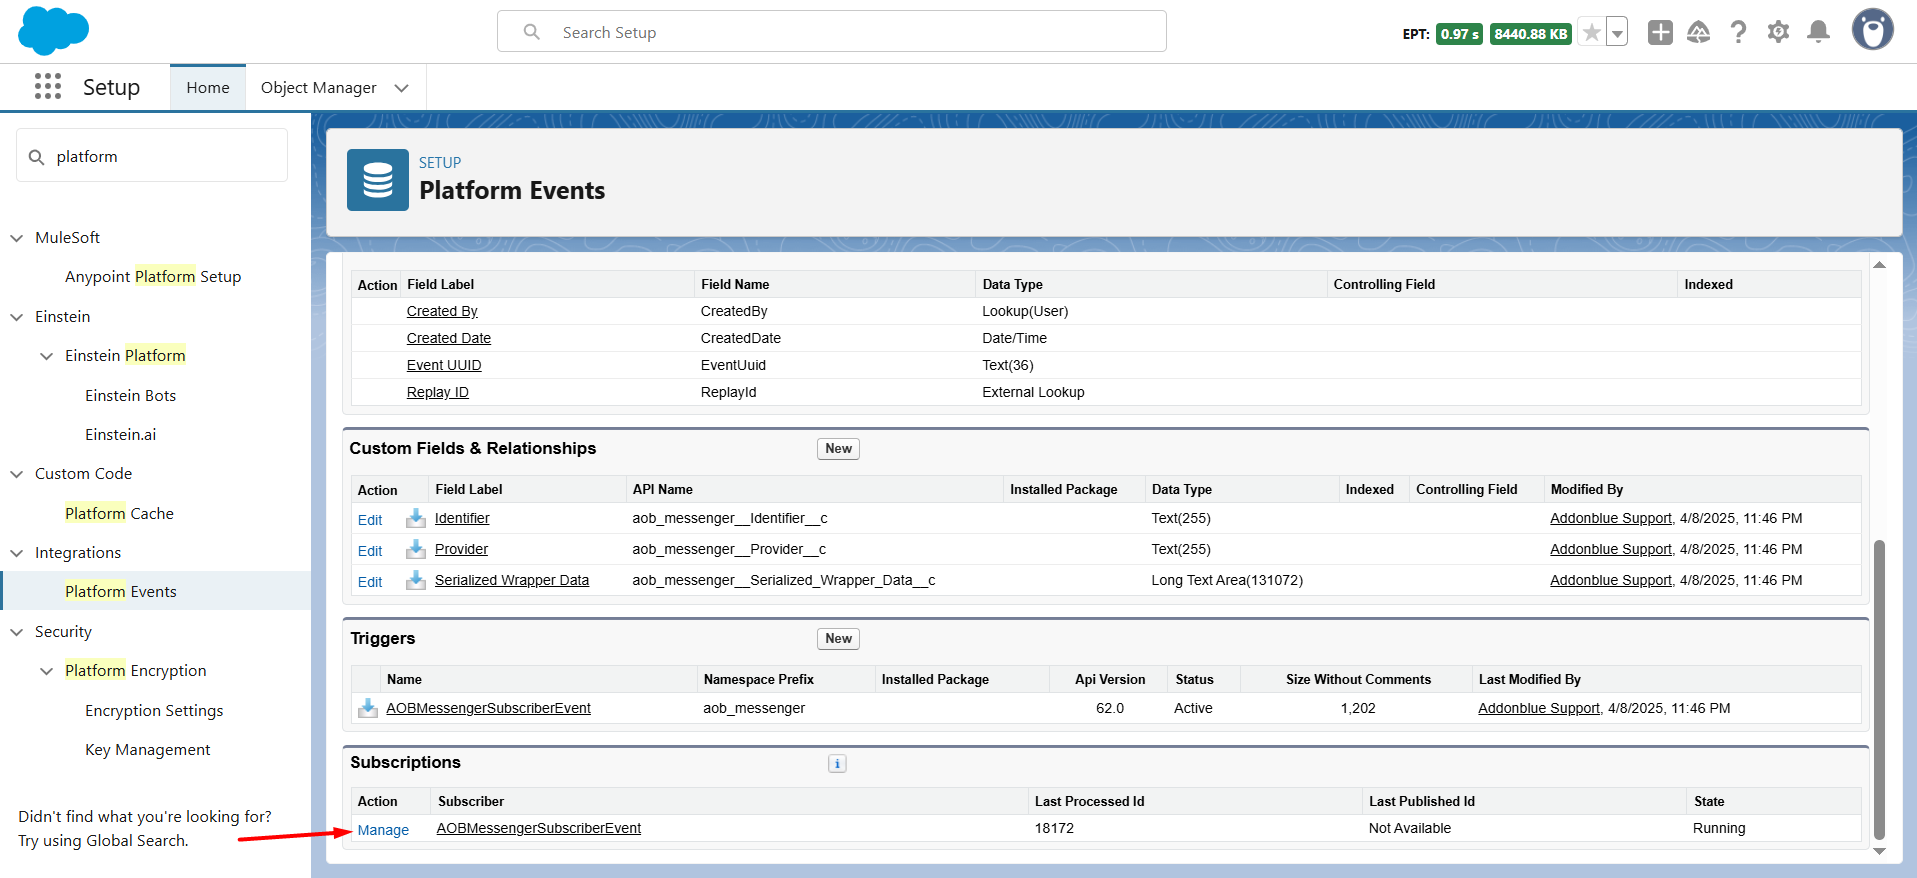Viewport: 1917px width, 878px height.
Task: Open Einstein Bots setup page
Action: [x=130, y=395]
